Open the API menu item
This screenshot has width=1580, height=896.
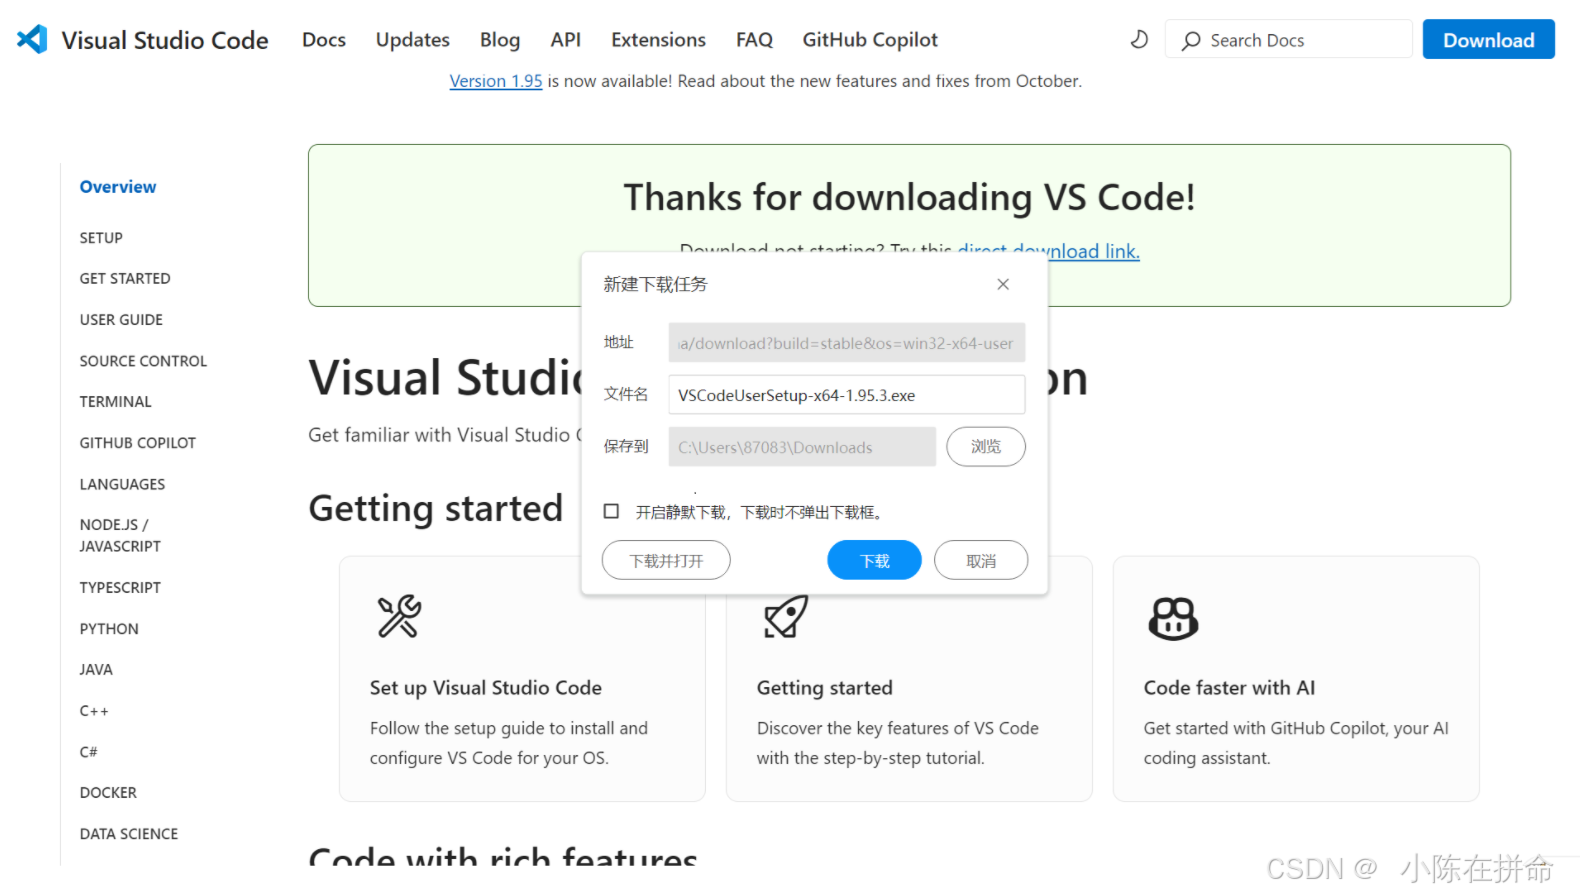click(565, 40)
